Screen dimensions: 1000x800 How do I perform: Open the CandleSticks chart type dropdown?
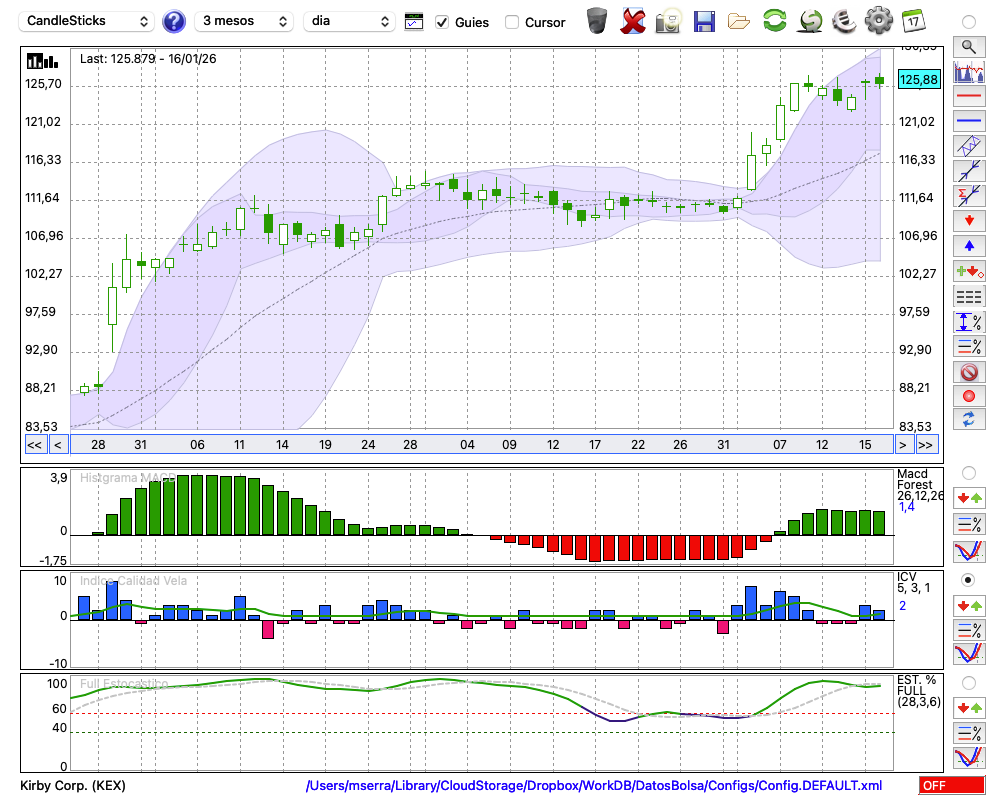88,21
